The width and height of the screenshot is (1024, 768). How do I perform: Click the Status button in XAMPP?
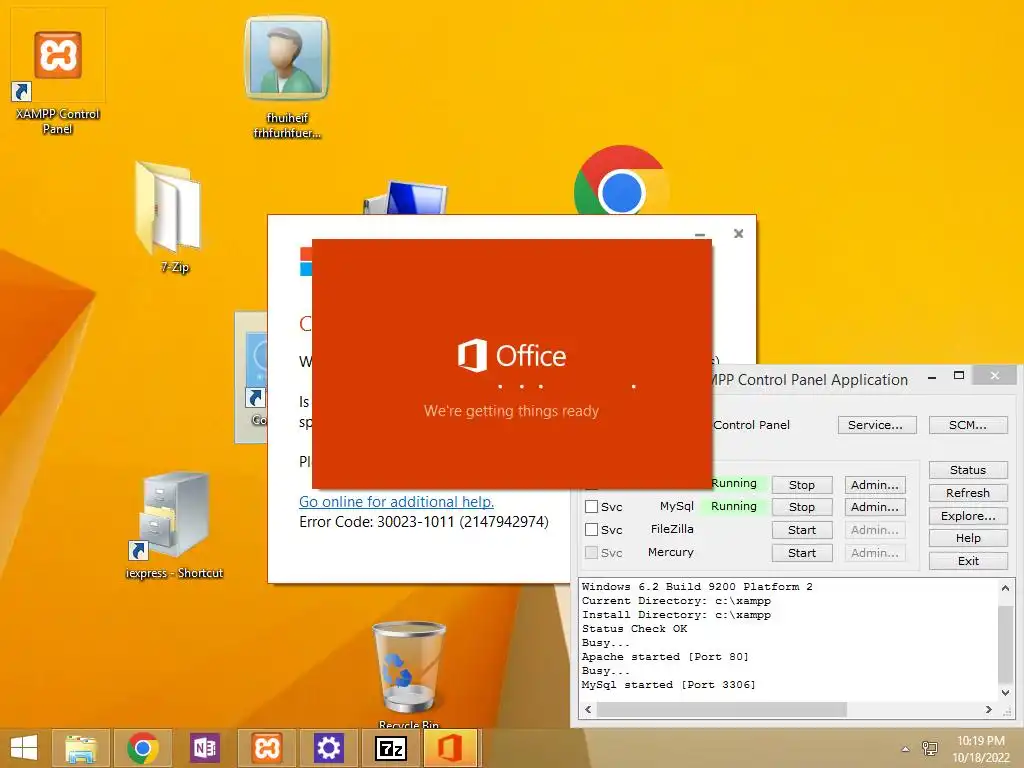(968, 470)
